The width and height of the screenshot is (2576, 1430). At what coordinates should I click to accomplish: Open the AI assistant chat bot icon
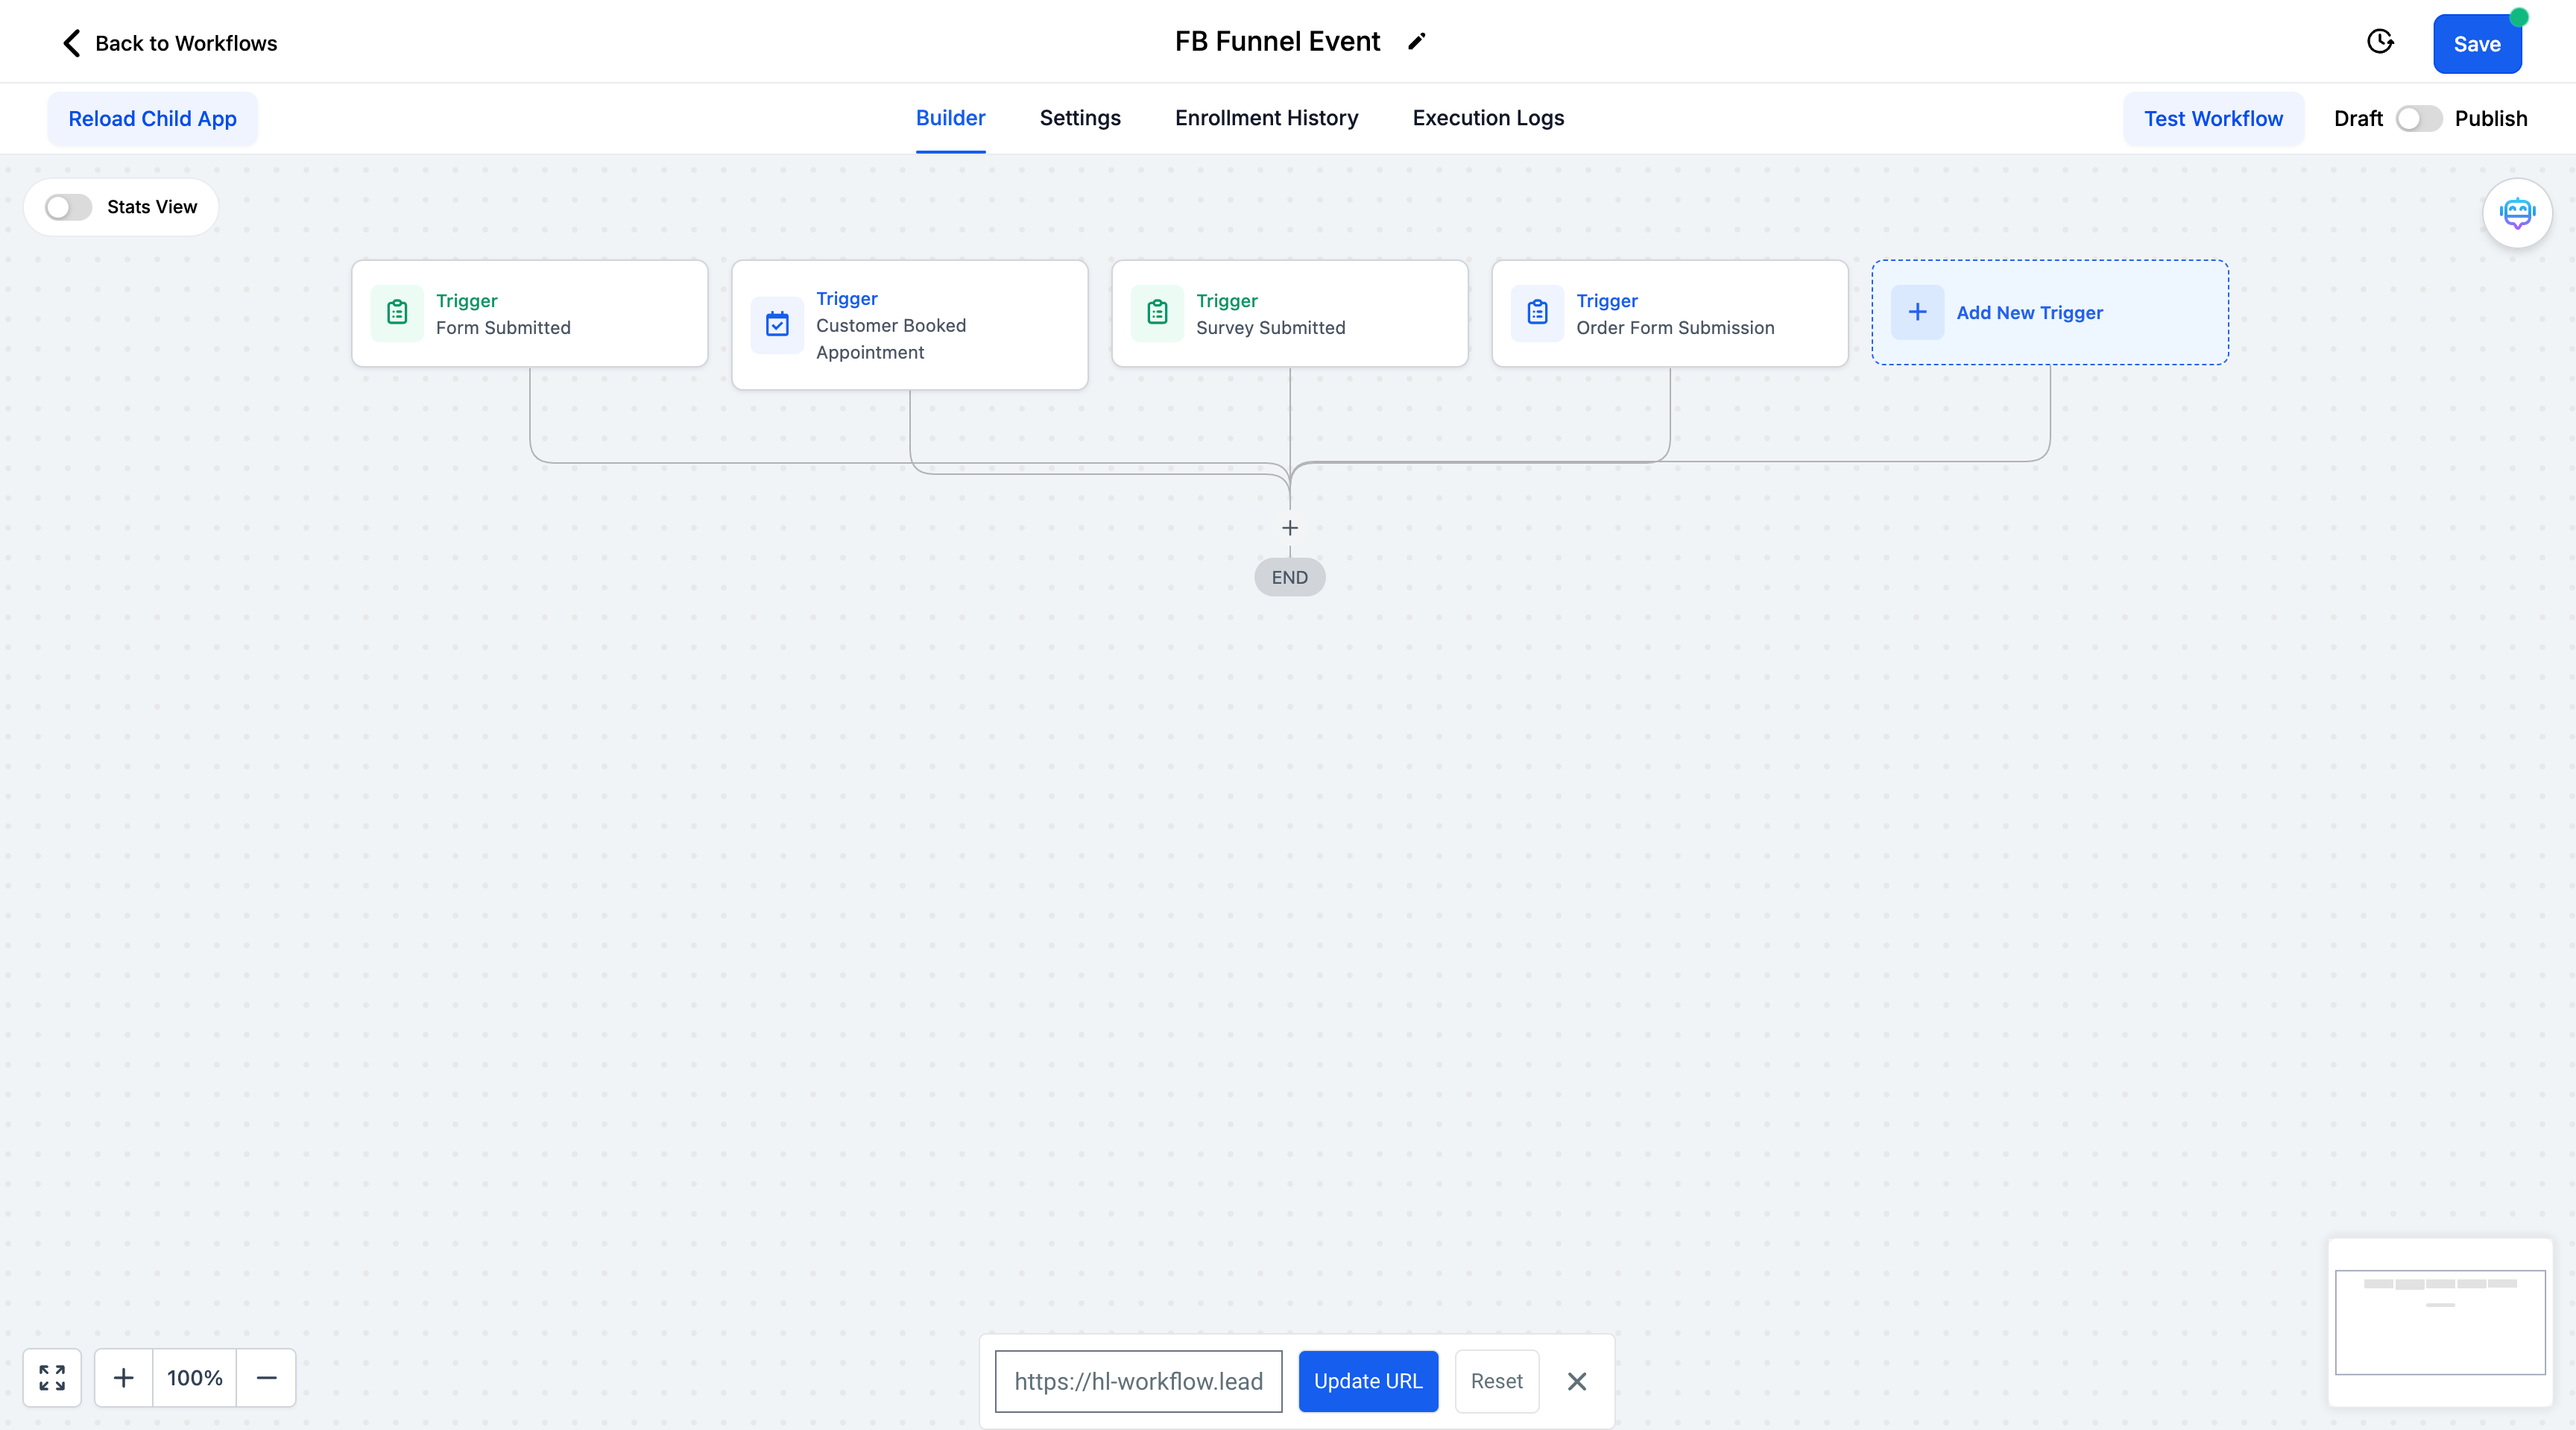(2516, 213)
